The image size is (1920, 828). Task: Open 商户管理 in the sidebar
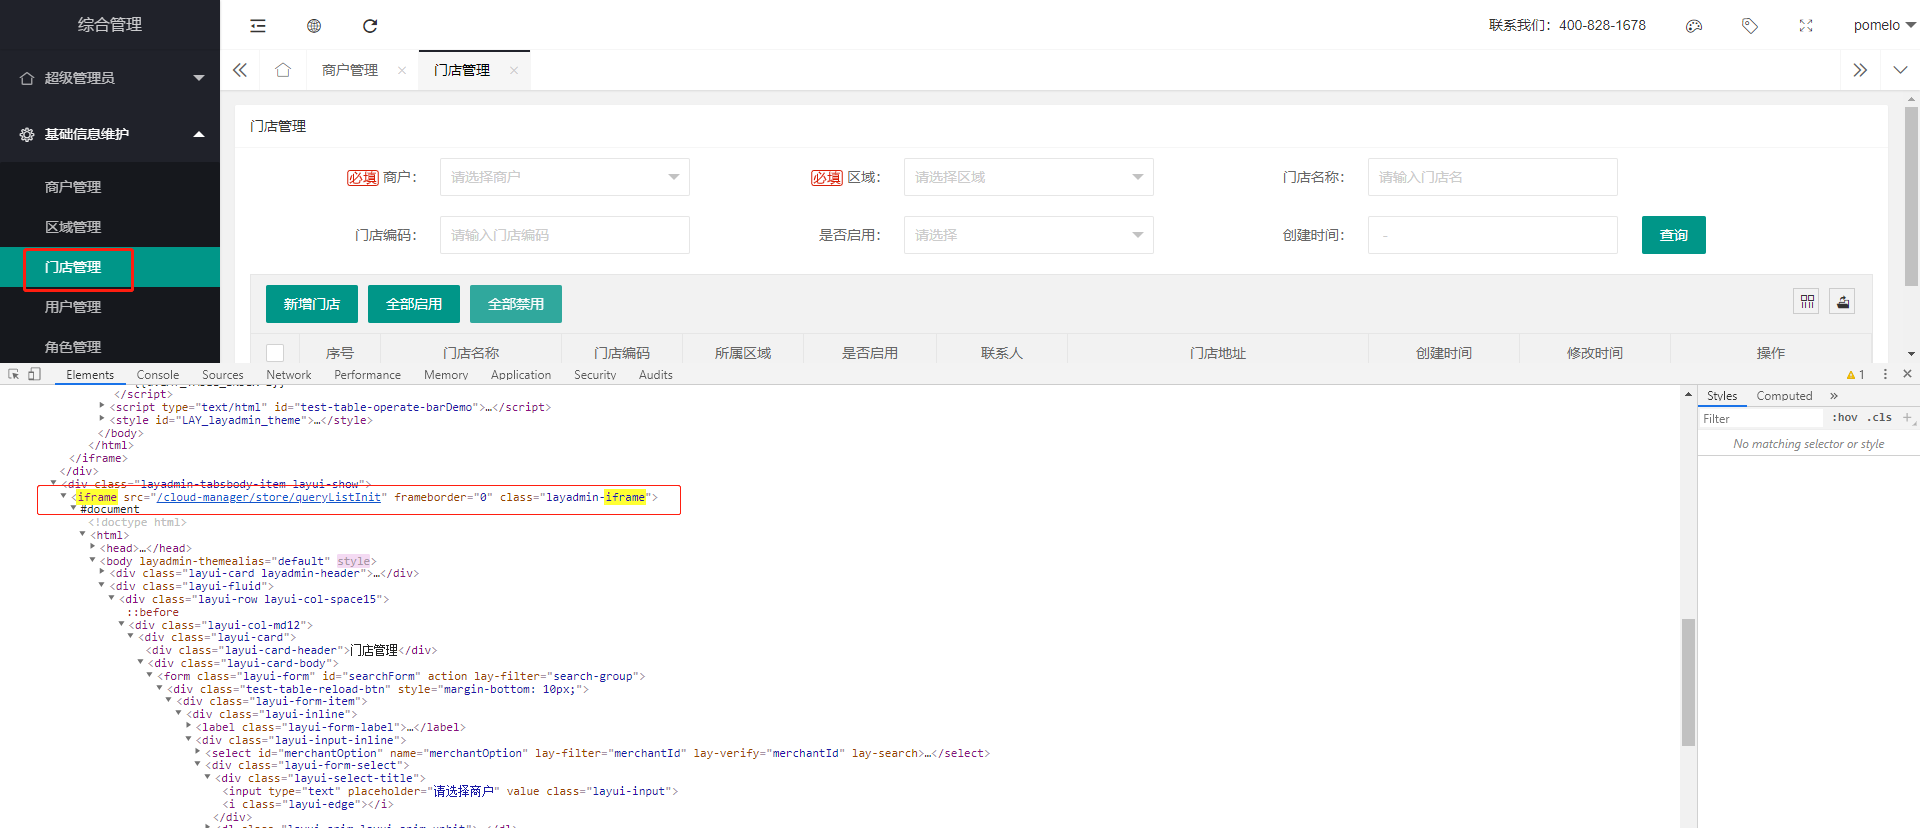pyautogui.click(x=73, y=187)
